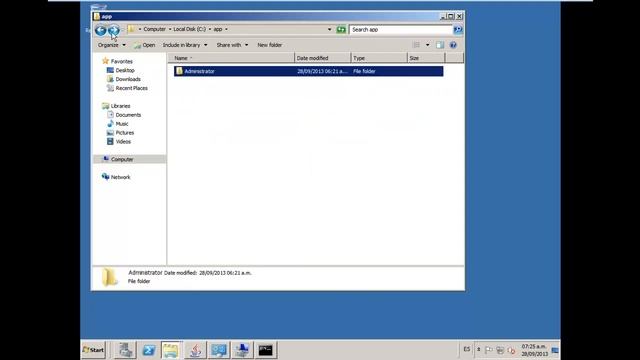Screen dimensions: 640x360
Task: Click the app segment in the breadcrumb
Action: [218, 29]
